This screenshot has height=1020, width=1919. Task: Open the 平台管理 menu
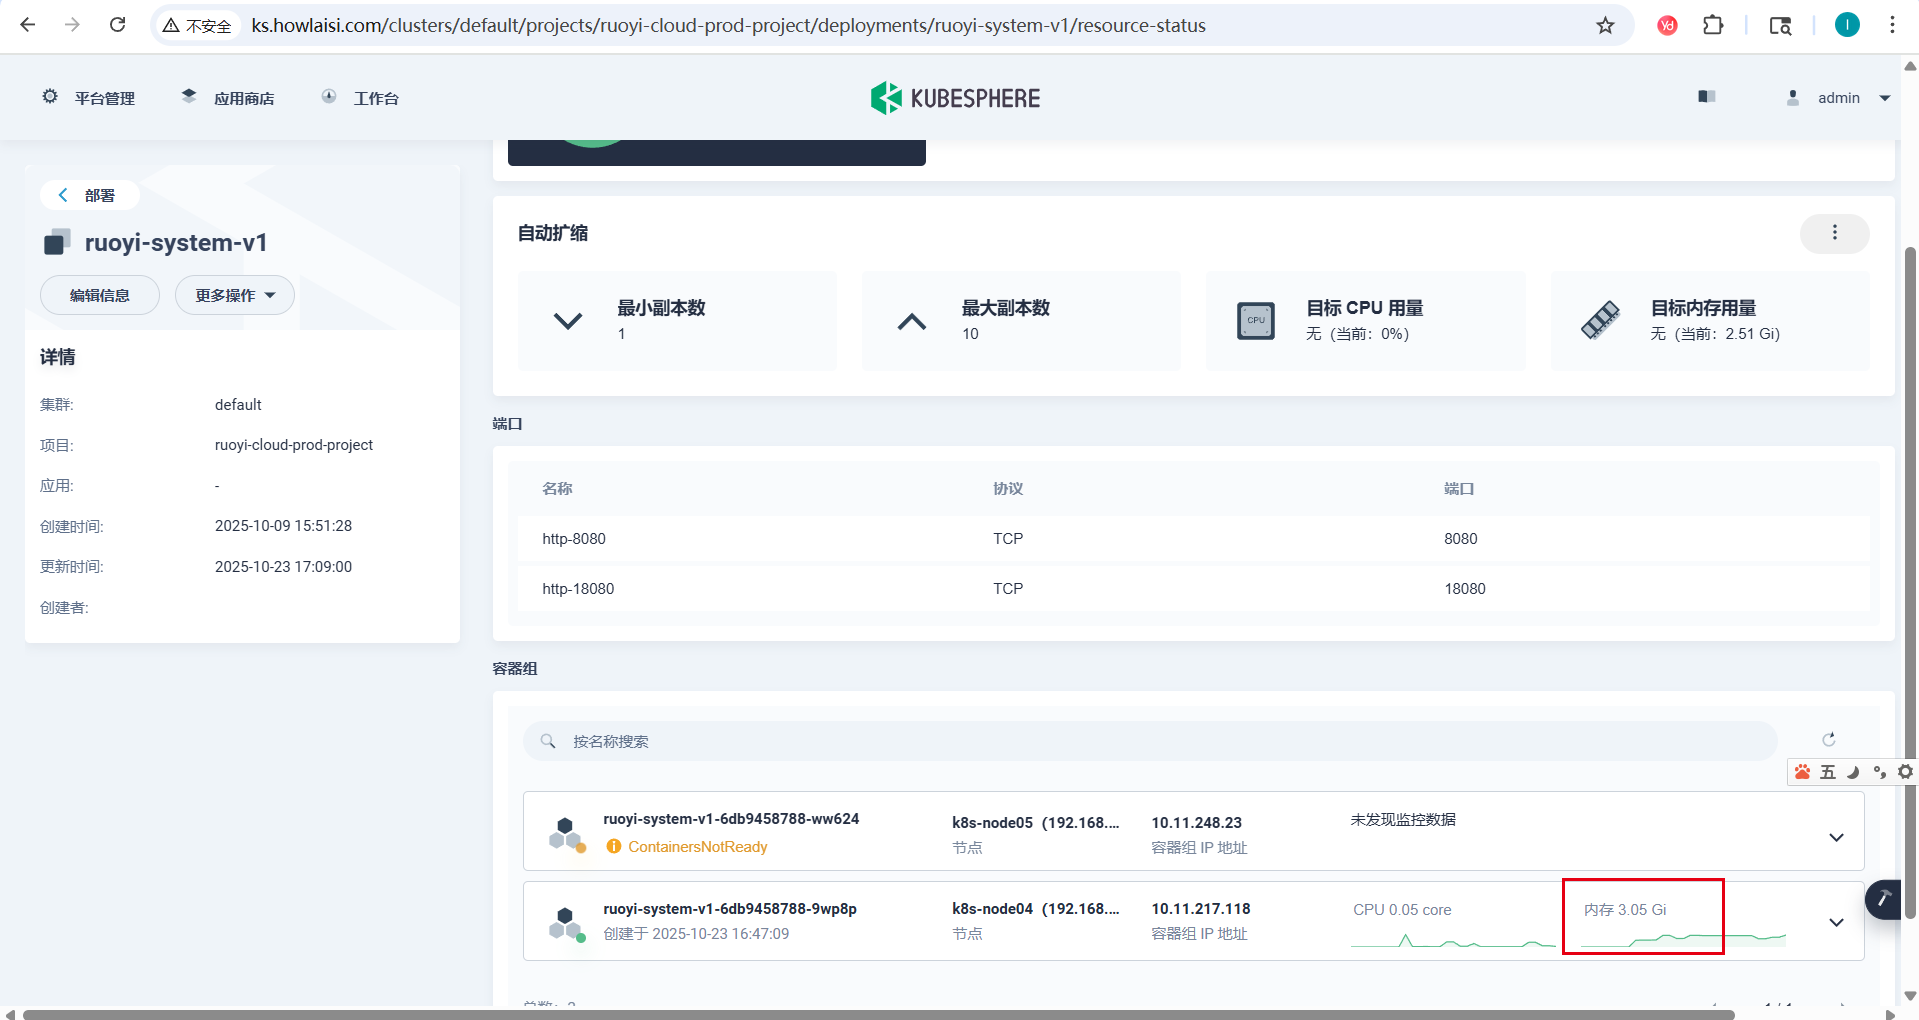[89, 98]
